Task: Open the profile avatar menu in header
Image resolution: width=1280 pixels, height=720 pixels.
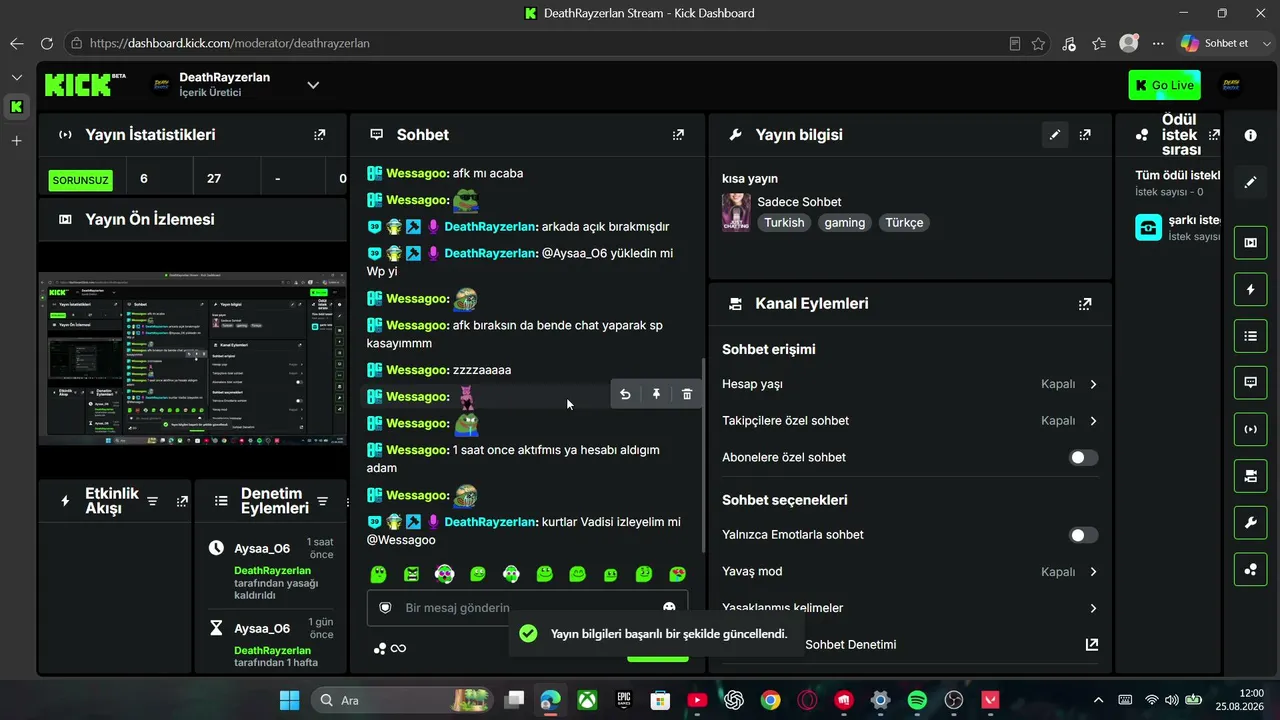Action: tap(1232, 85)
